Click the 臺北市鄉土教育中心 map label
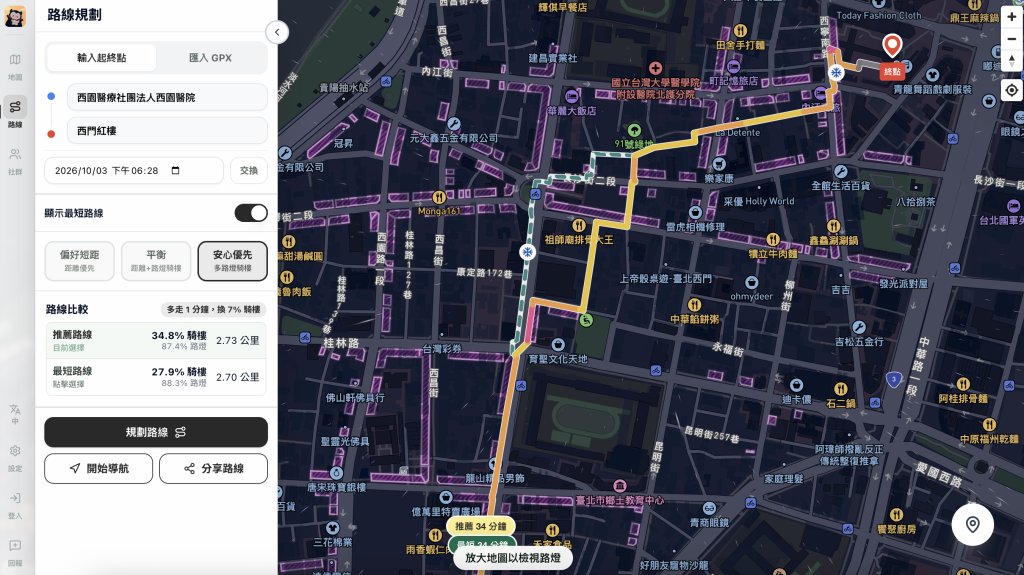Viewport: 1024px width, 575px height. [620, 500]
